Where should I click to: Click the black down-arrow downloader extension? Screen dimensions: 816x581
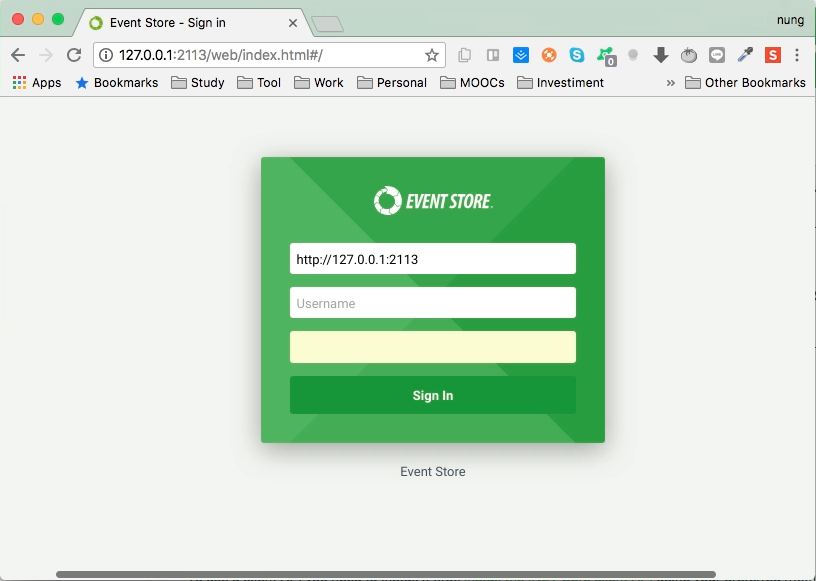coord(660,55)
